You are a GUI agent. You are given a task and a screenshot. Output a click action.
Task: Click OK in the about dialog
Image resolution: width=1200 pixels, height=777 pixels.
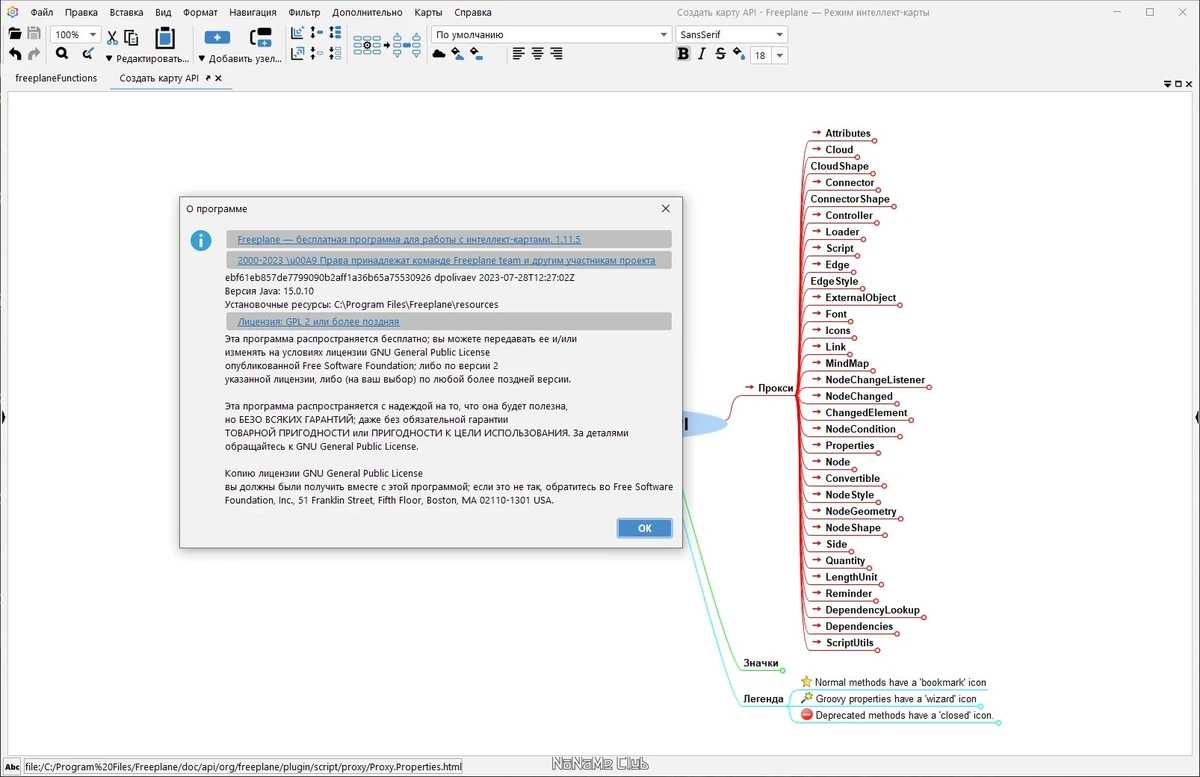tap(644, 528)
